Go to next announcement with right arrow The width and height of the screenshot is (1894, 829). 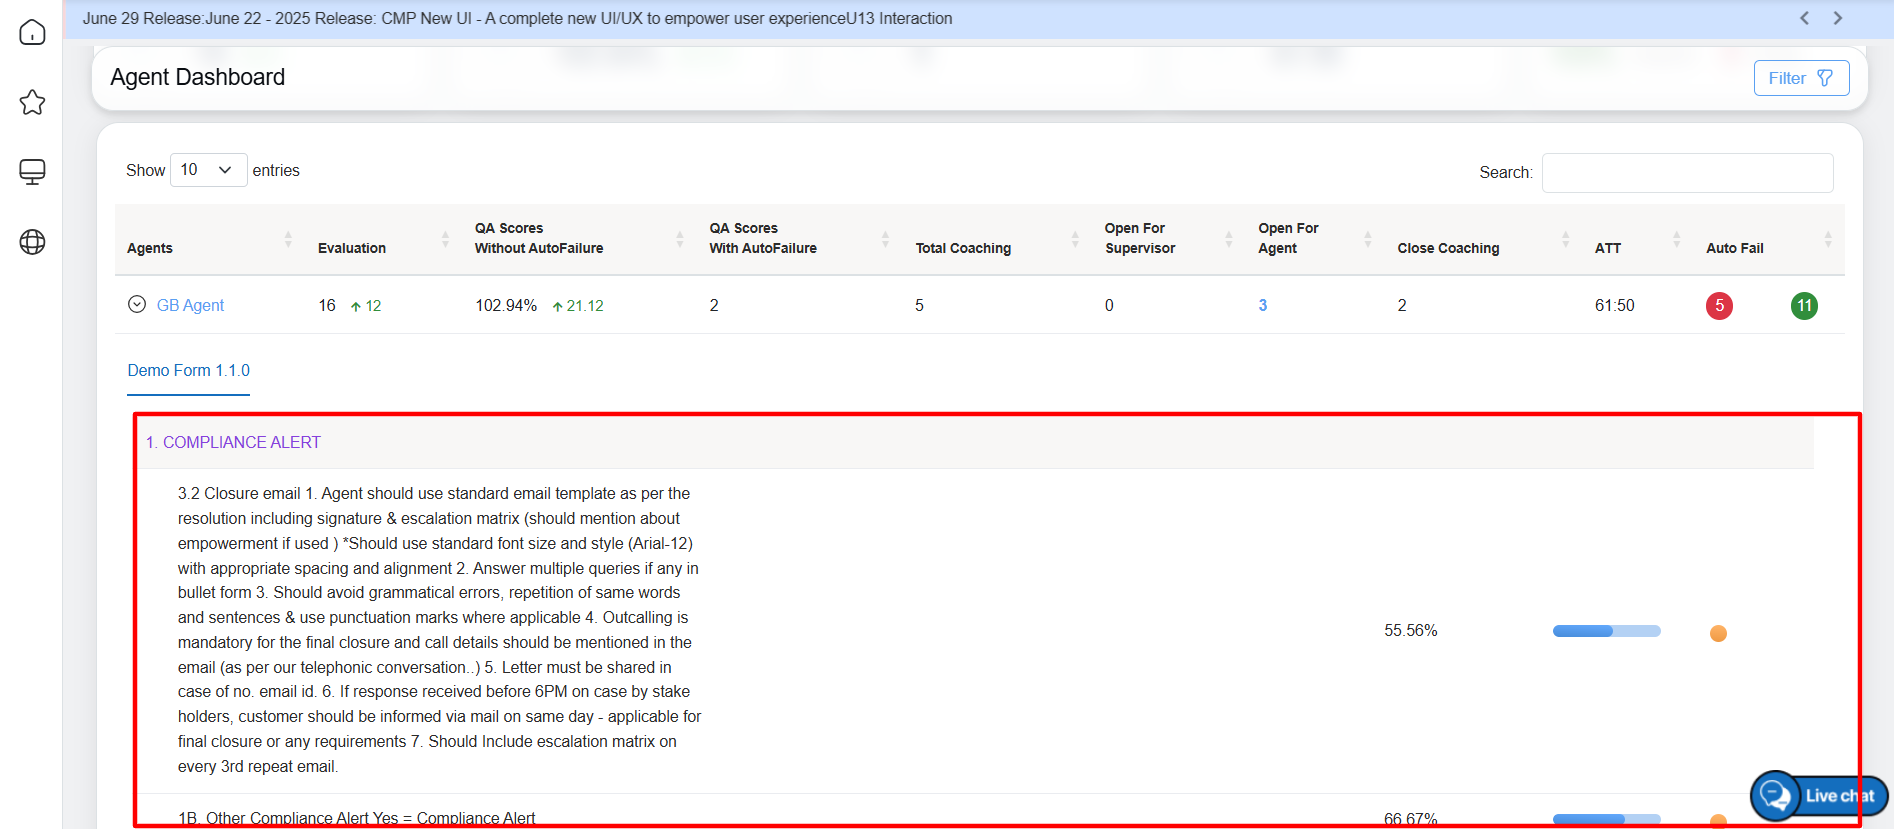(1837, 18)
